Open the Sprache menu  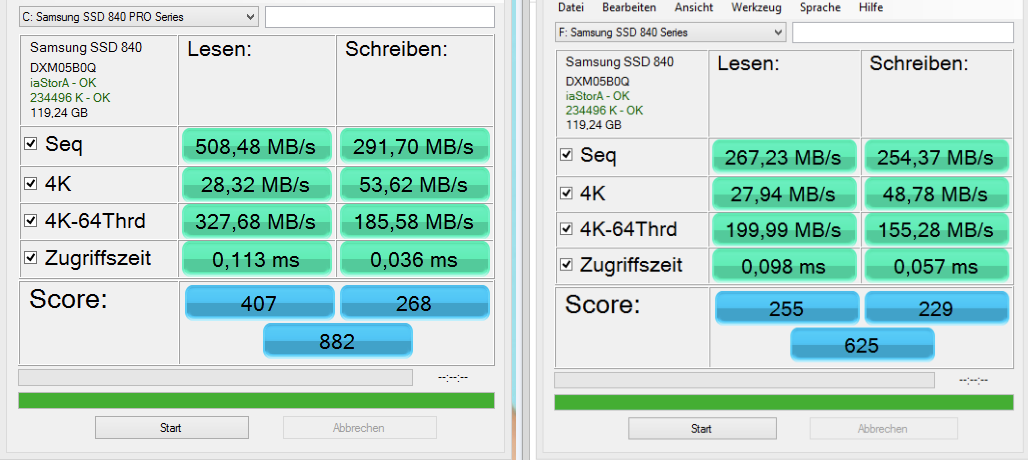point(820,7)
